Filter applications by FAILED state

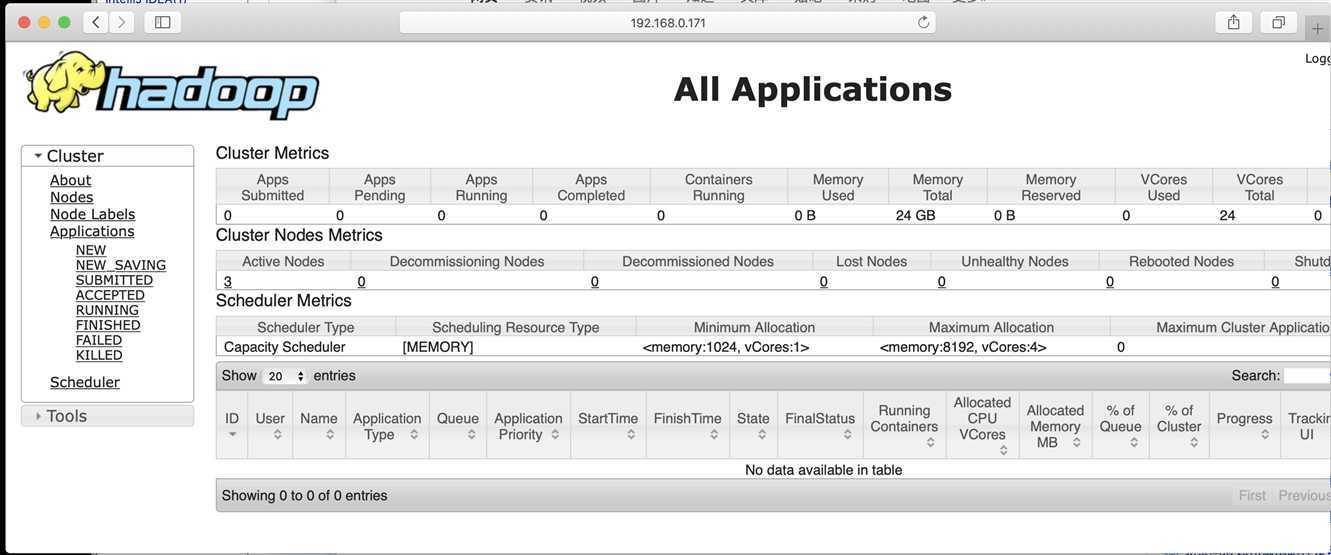tap(99, 340)
